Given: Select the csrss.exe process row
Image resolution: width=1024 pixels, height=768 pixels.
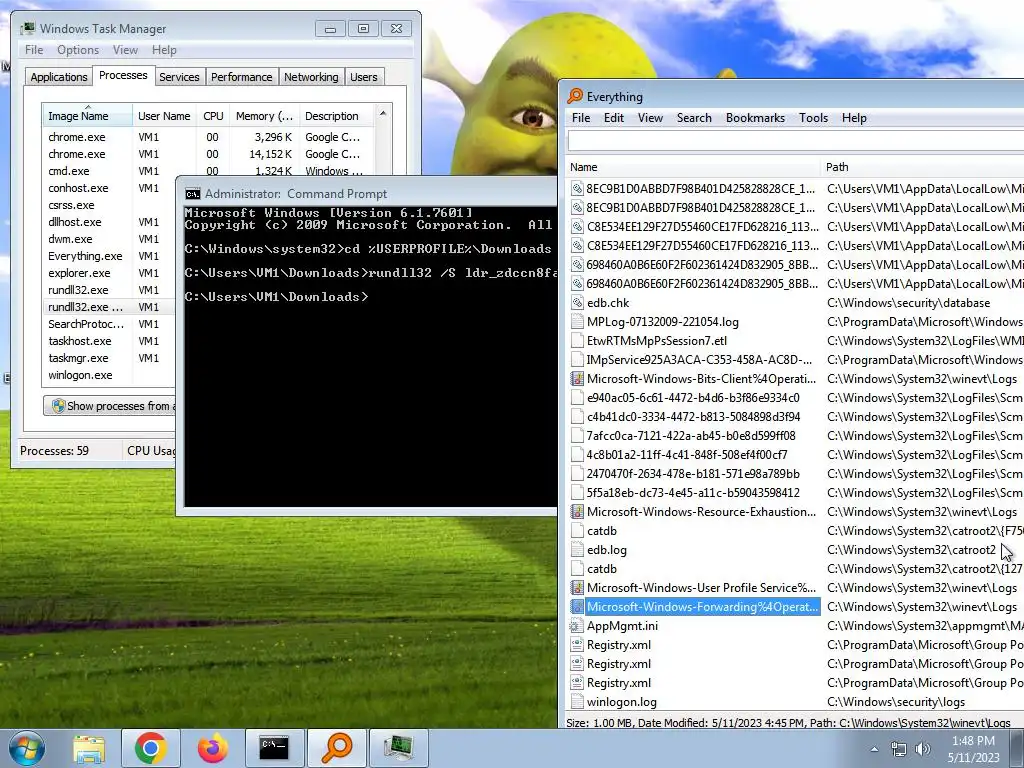Looking at the screenshot, I should pos(109,205).
